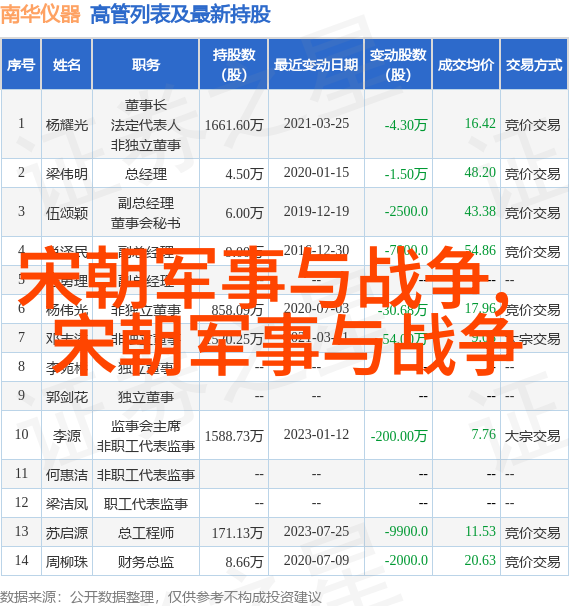
Task: Click 周柳珠 in row 14
Action: (x=67, y=562)
